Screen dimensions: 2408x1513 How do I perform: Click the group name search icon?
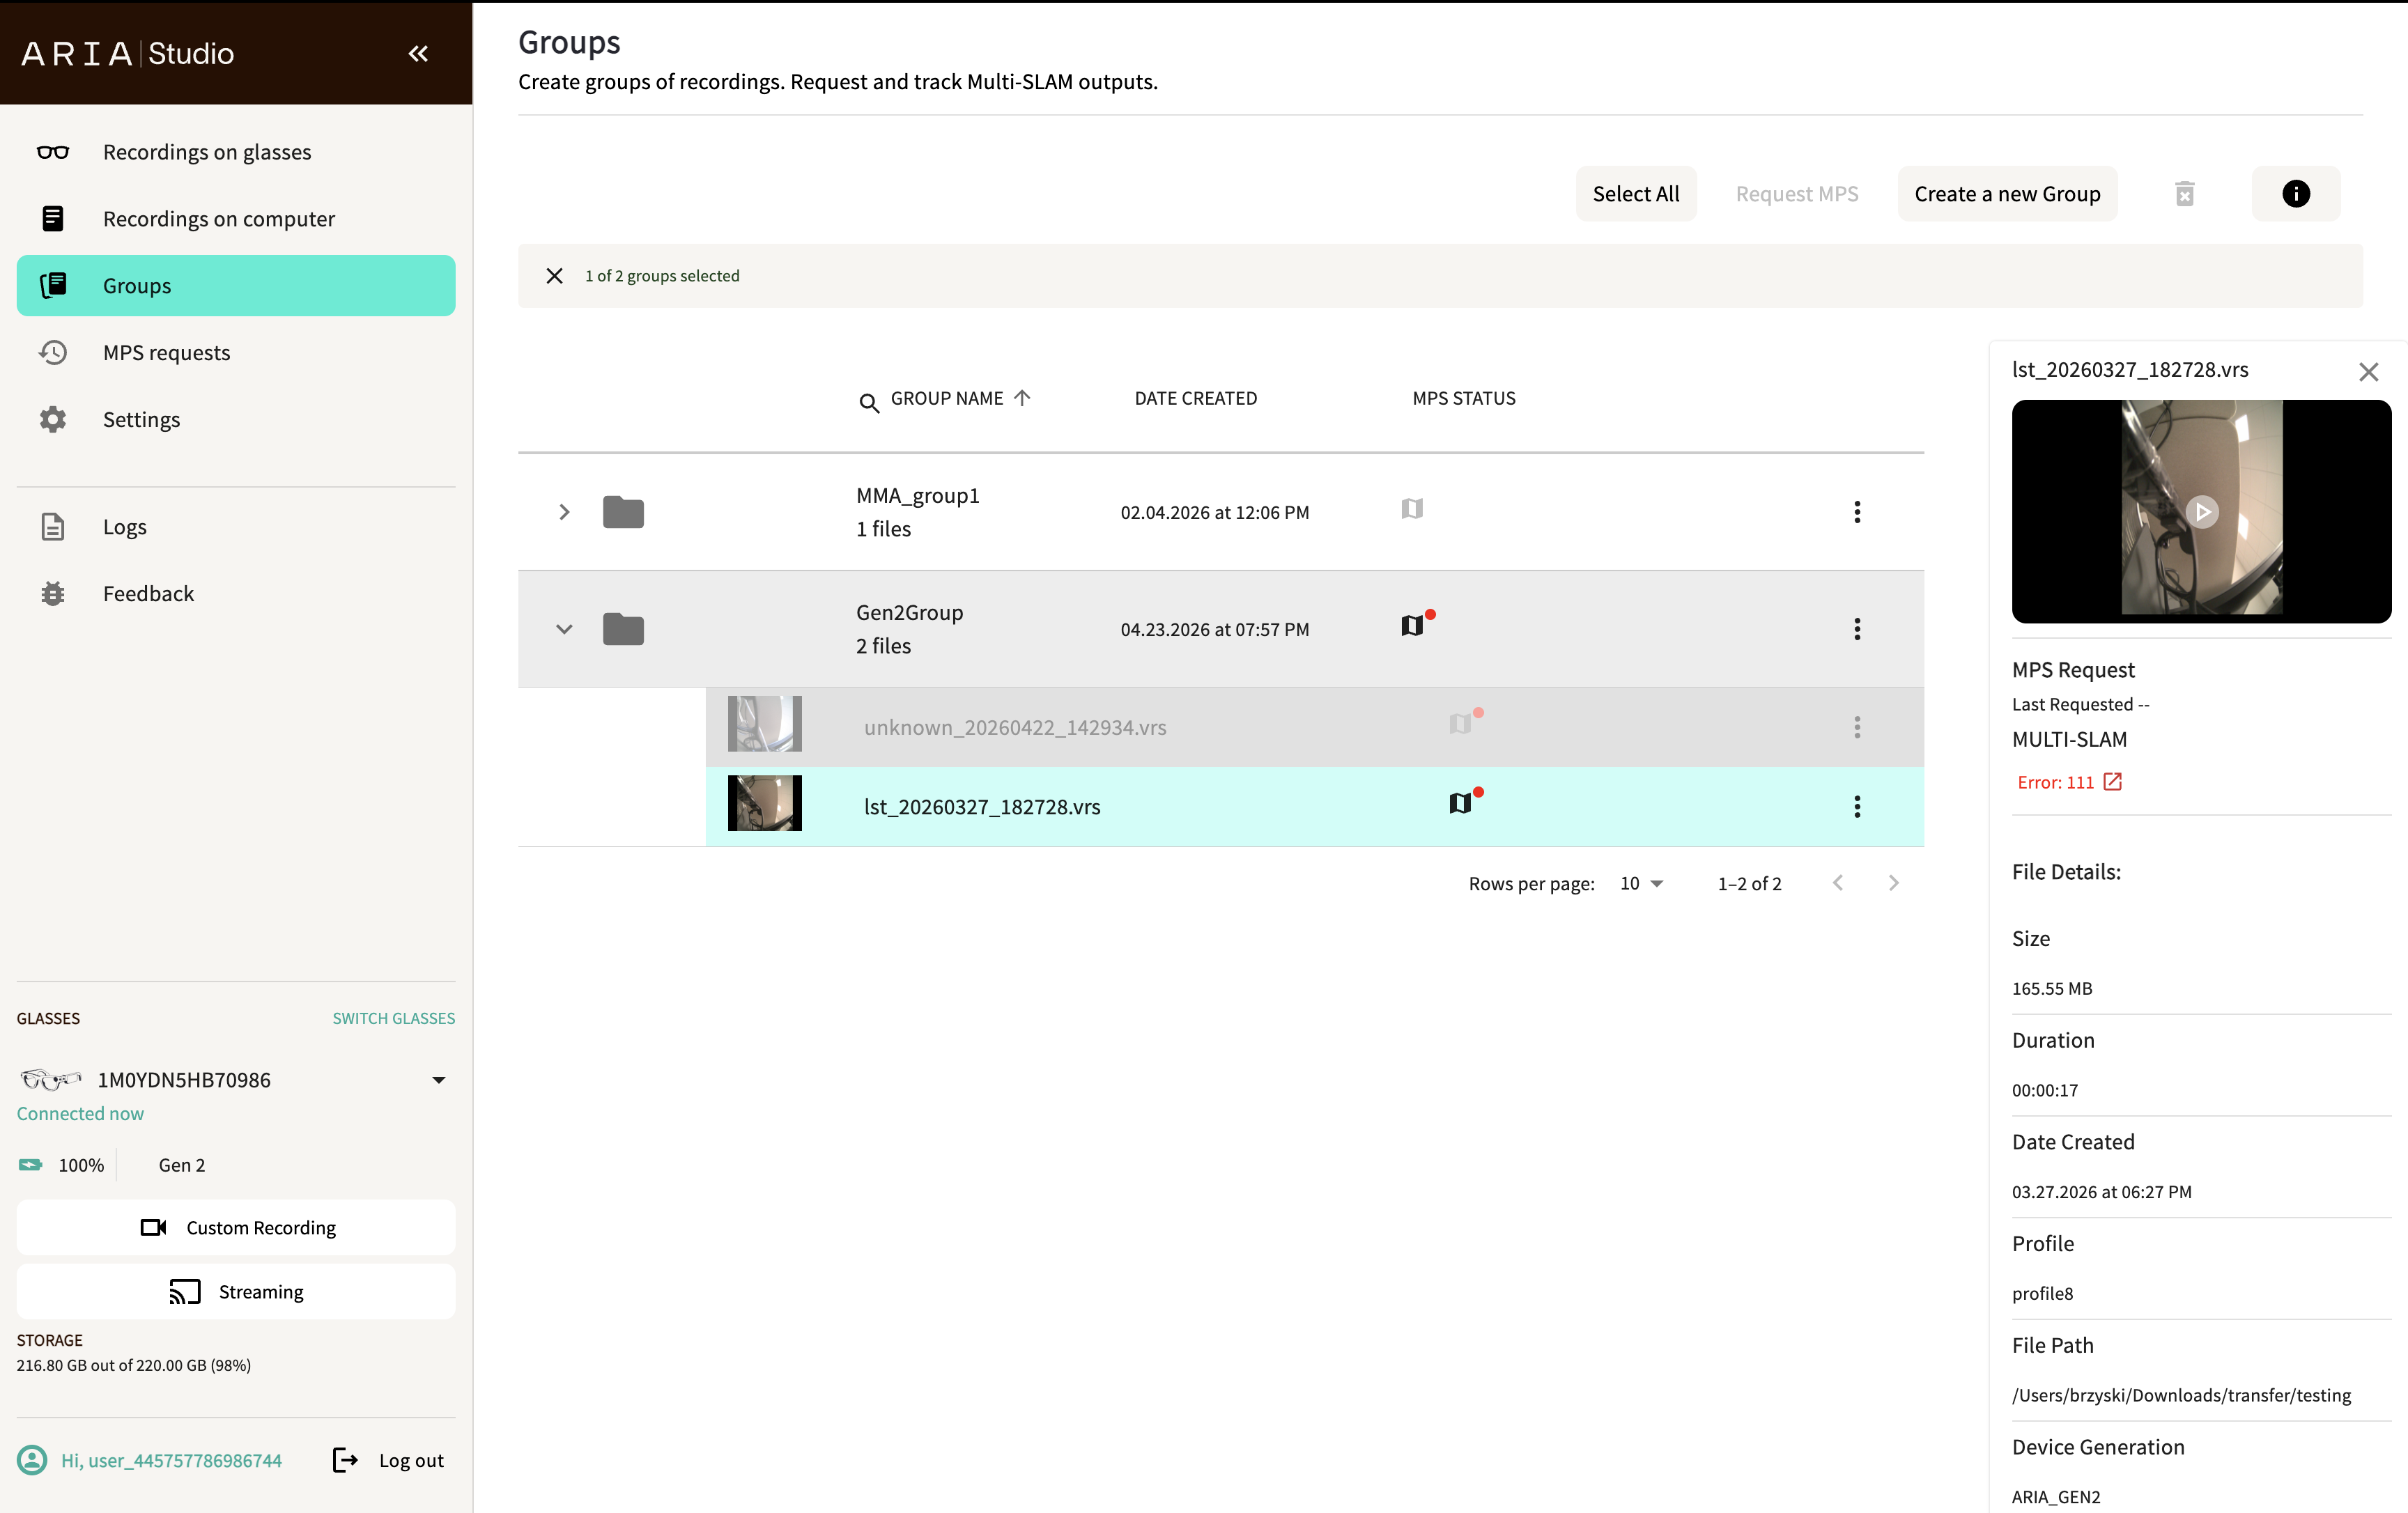coord(869,402)
